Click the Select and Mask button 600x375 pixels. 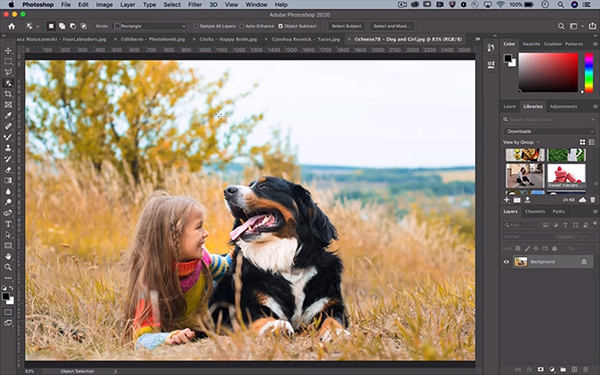pyautogui.click(x=392, y=26)
